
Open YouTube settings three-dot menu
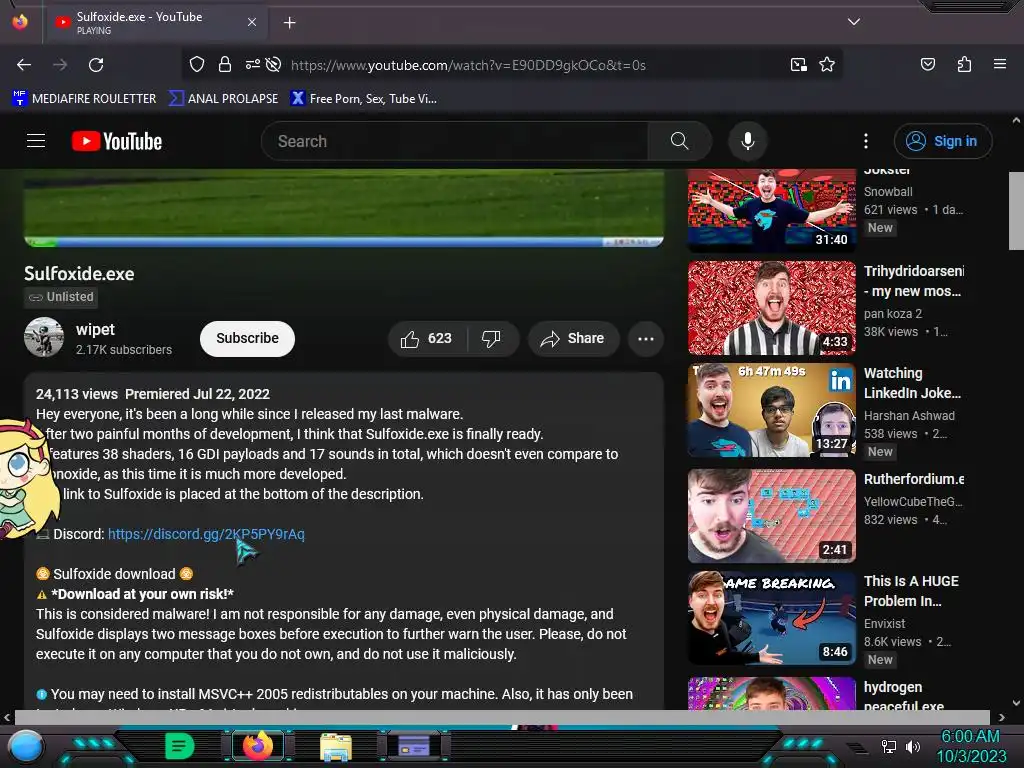[865, 141]
